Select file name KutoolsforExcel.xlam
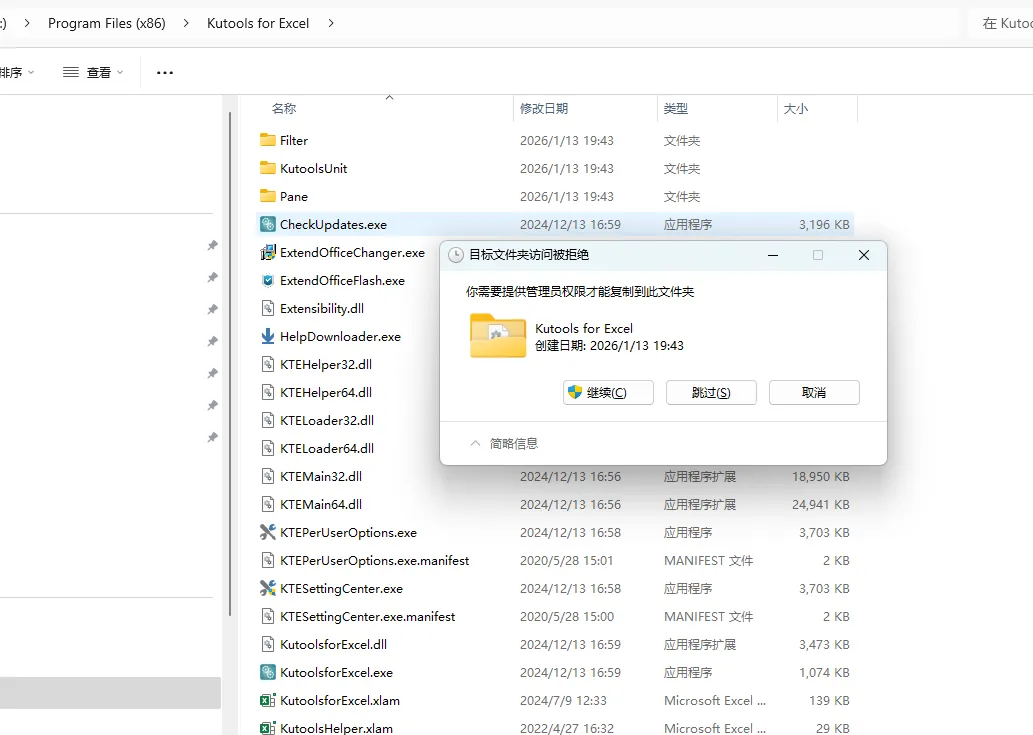 click(340, 700)
